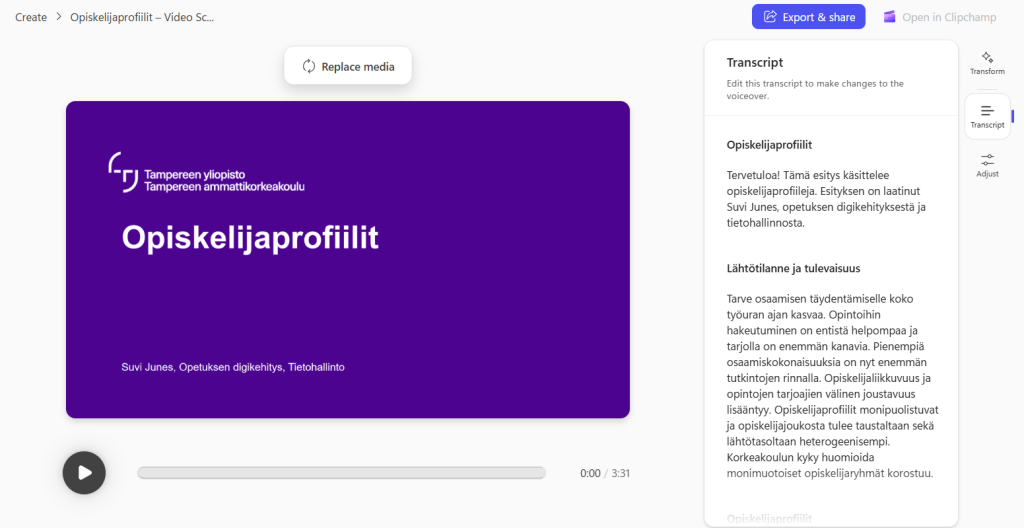Screen dimensions: 1024x528
Task: Click the video progress bar
Action: (341, 473)
